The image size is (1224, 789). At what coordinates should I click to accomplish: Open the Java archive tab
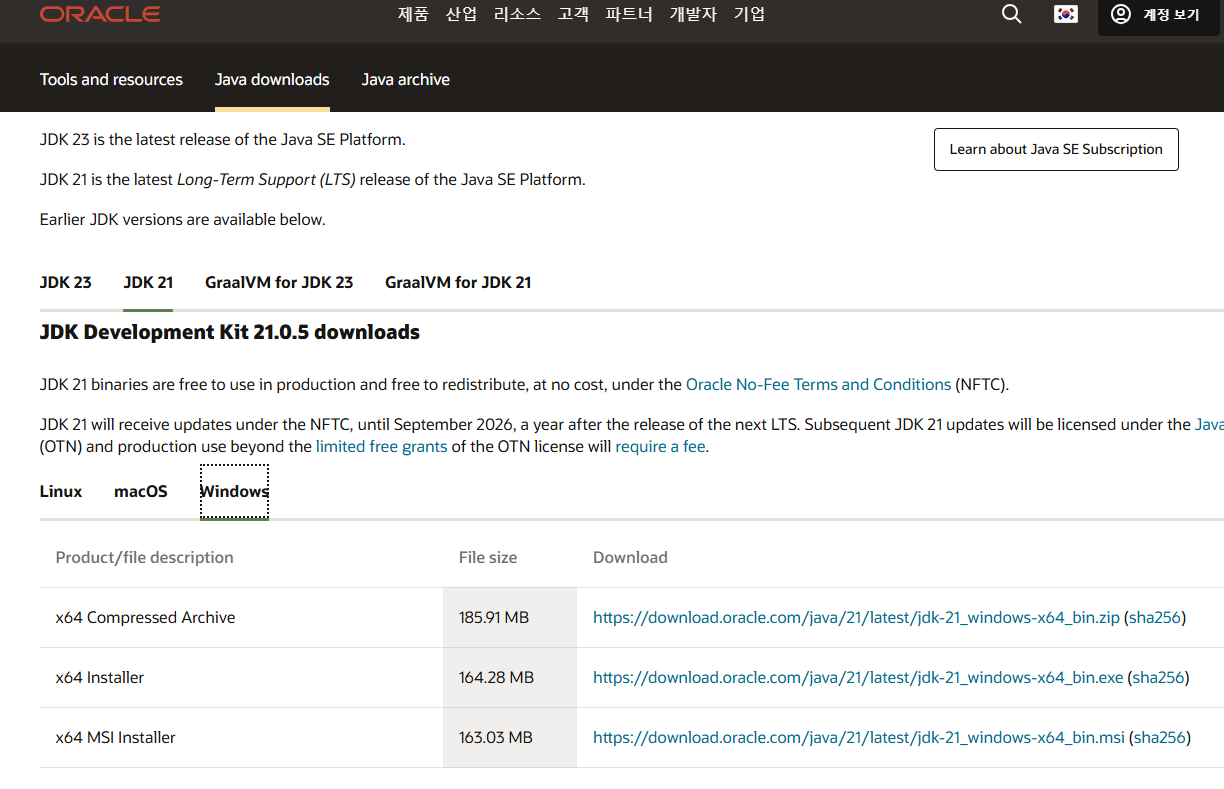[x=405, y=80]
